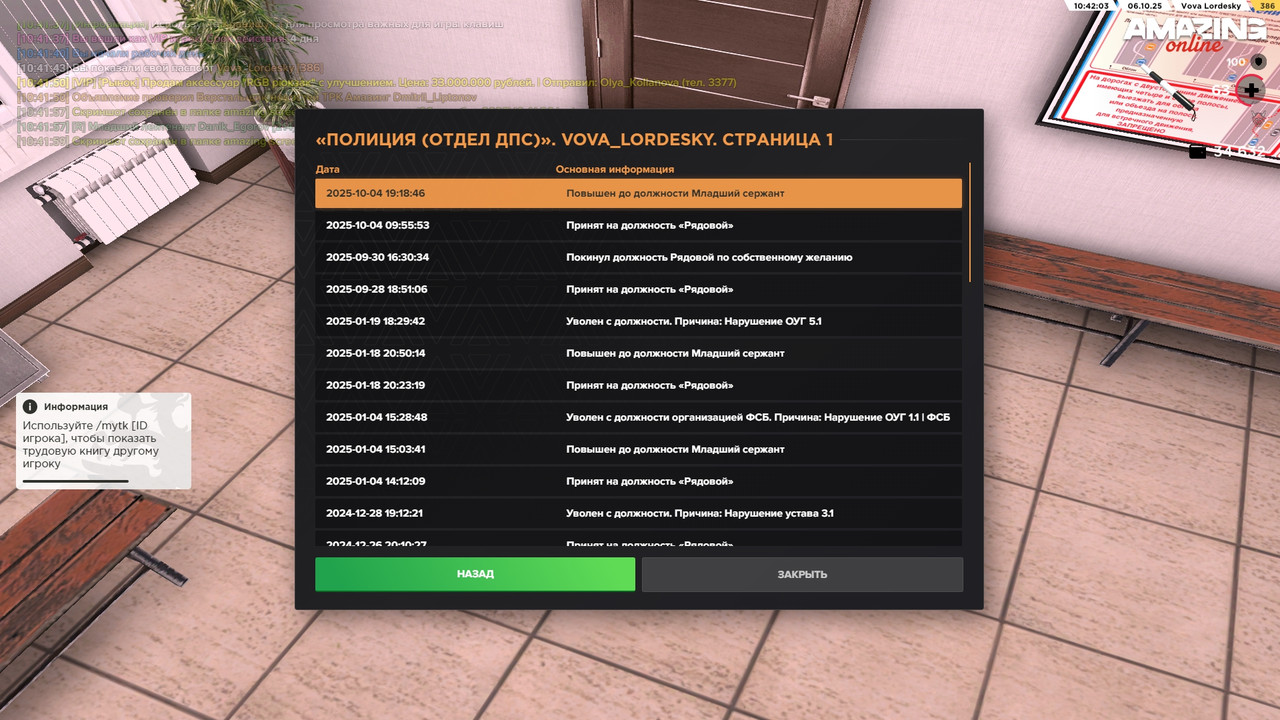The width and height of the screenshot is (1280, 720).
Task: Select the highlighted Младший сержант promotion entry
Action: [x=640, y=193]
